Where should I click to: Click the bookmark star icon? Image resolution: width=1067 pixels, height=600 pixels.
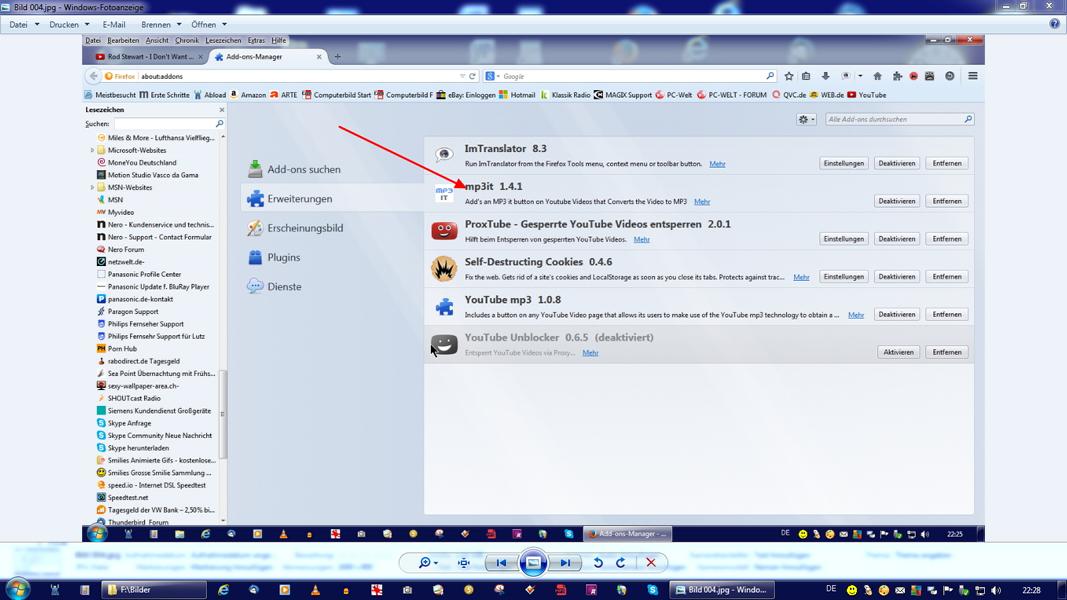[789, 76]
